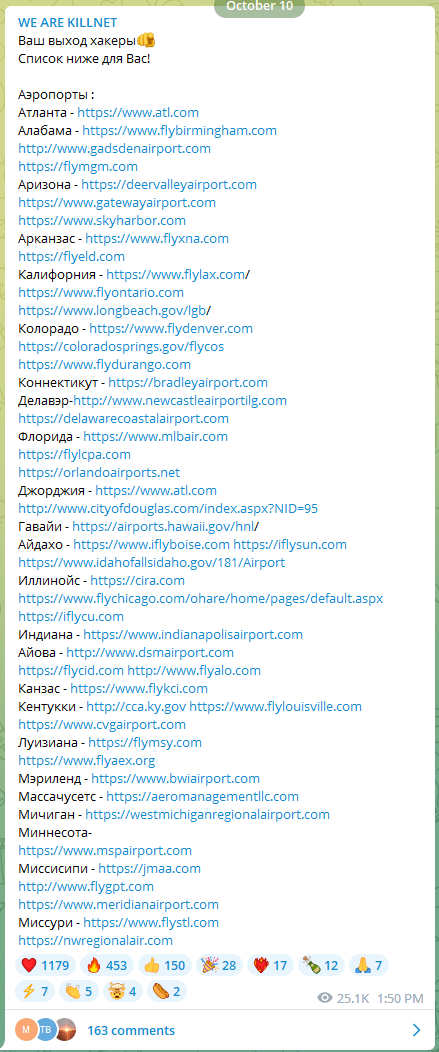Click the champagne bottle reaction with 12
This screenshot has height=1052, width=439.
tap(320, 965)
